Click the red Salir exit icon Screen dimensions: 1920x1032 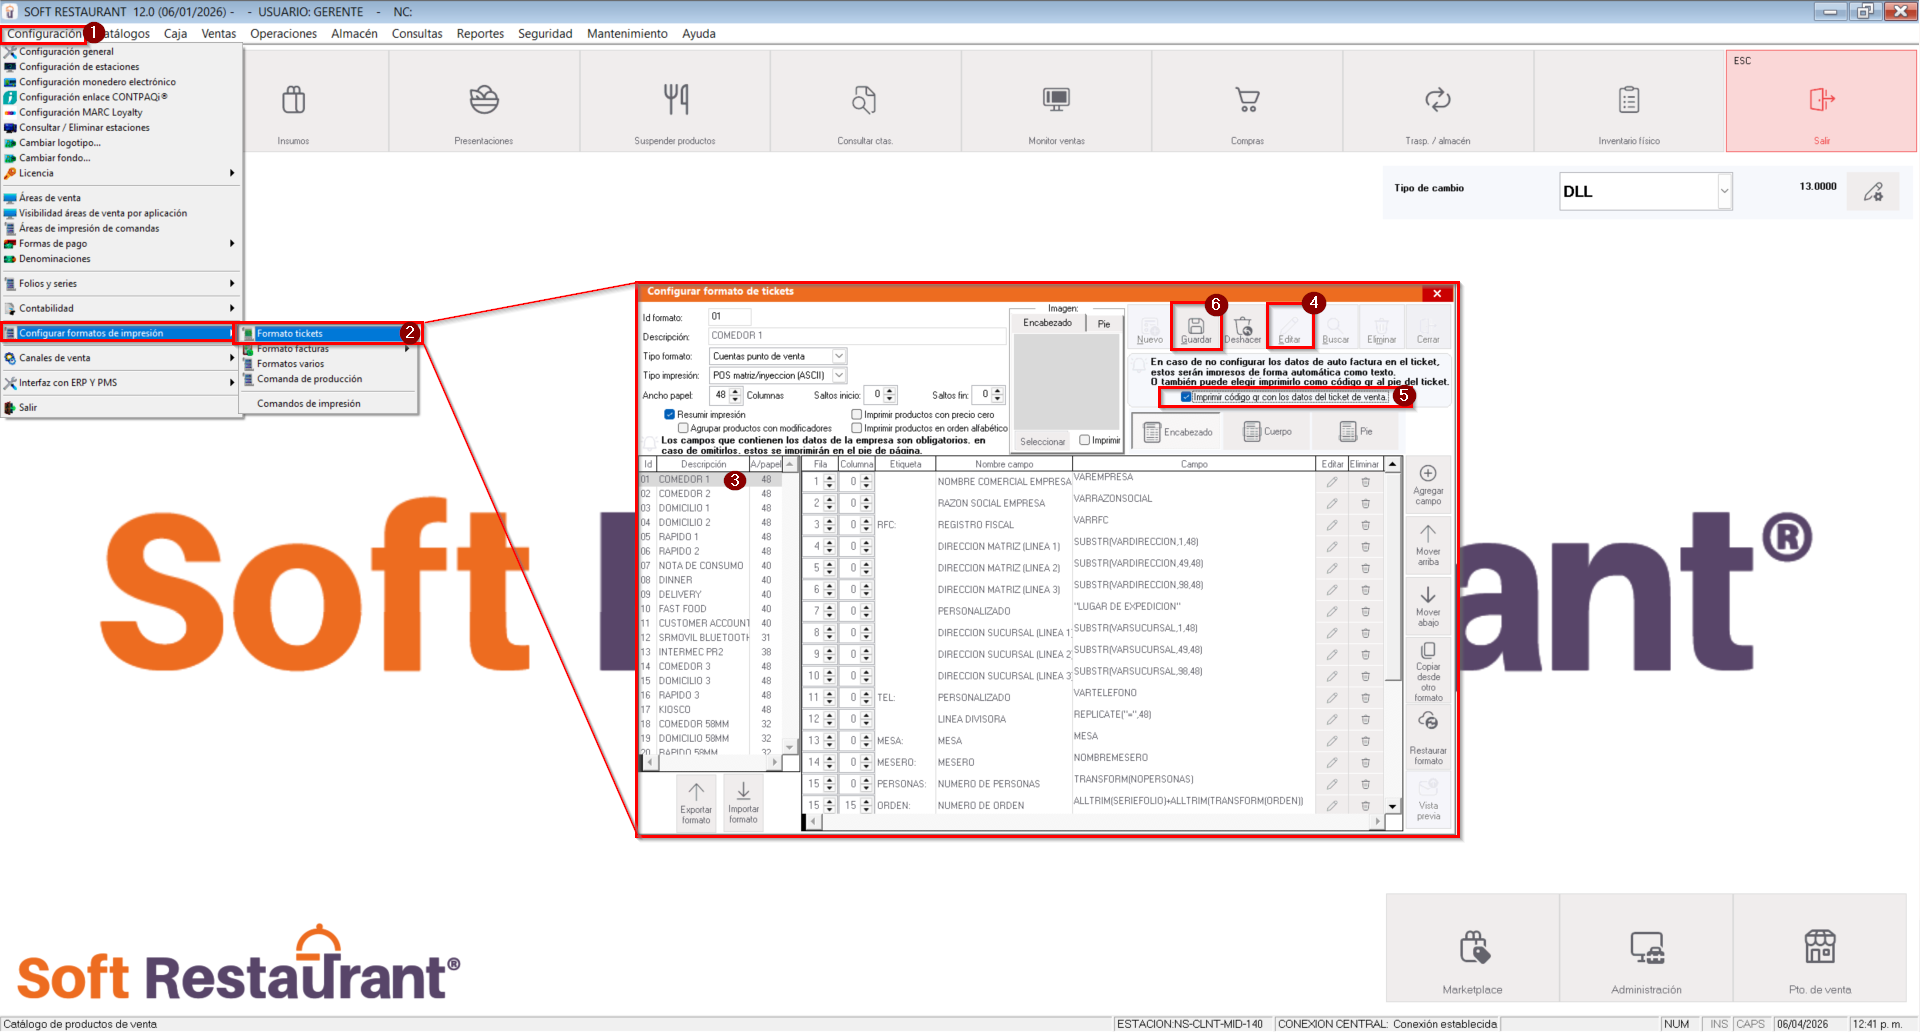pos(1822,101)
